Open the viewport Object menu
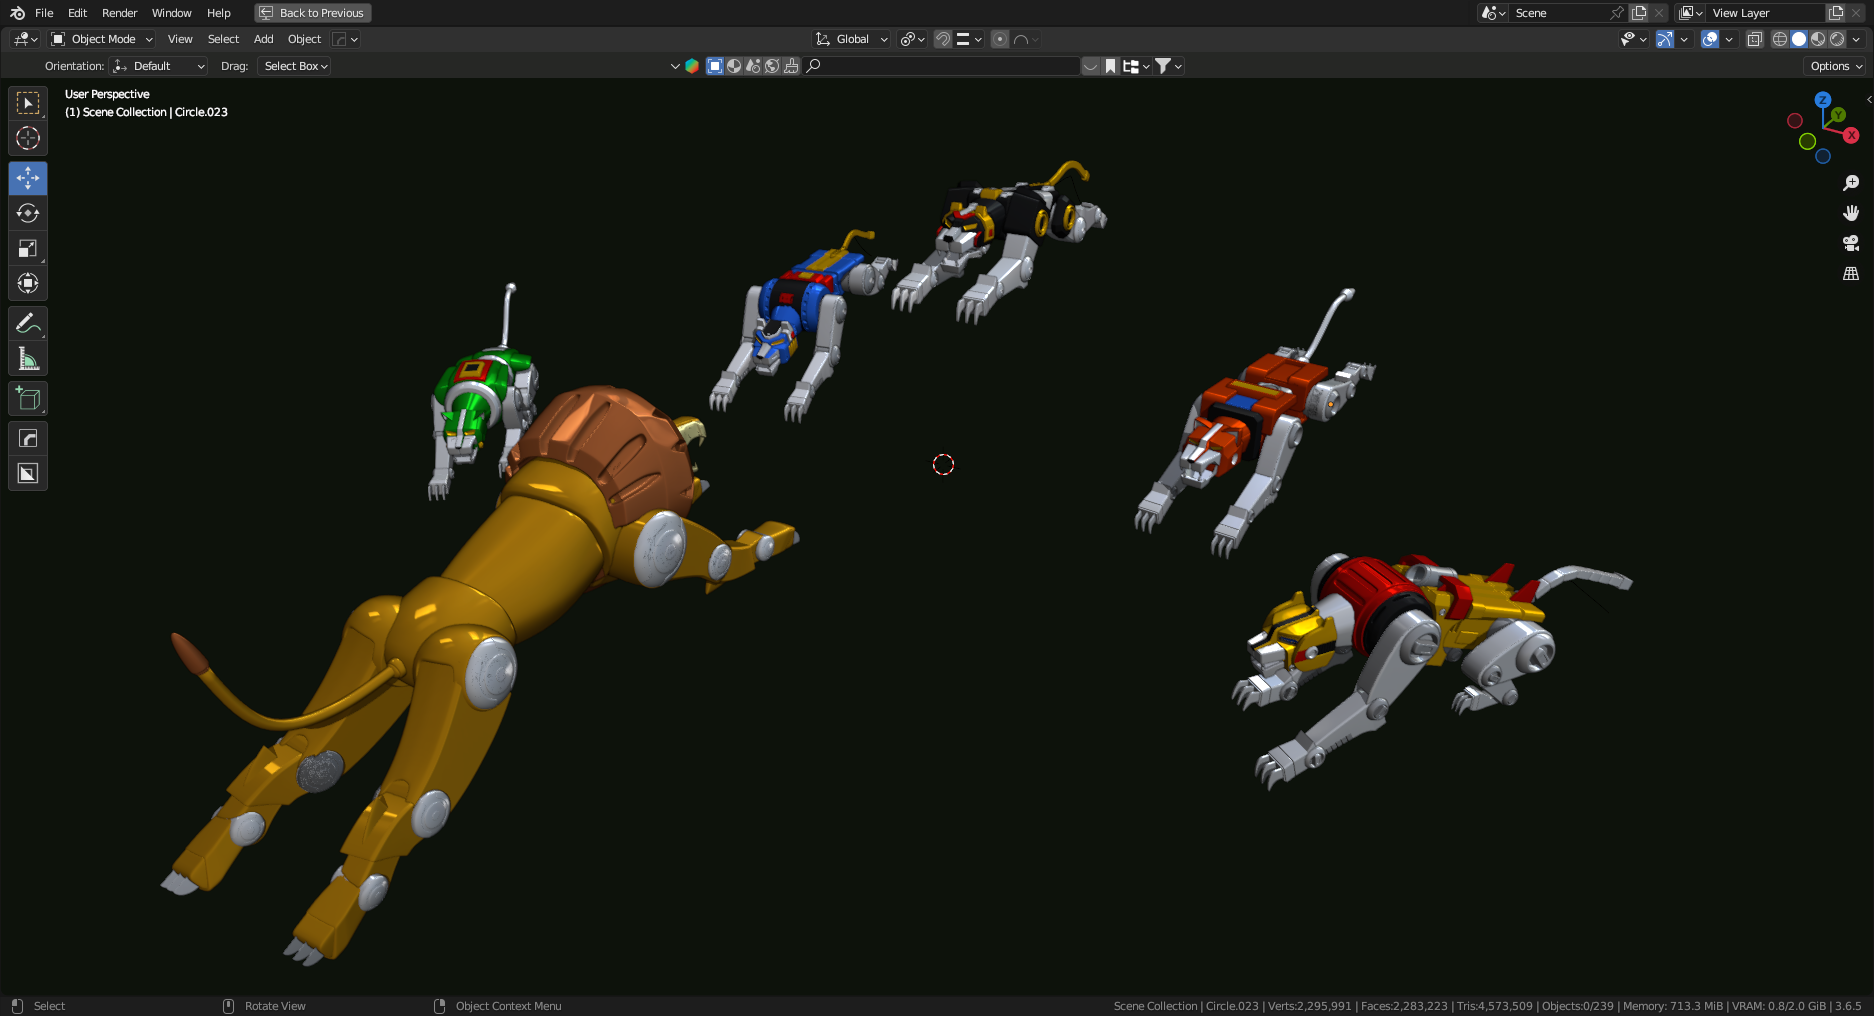Viewport: 1874px width, 1016px height. coord(304,39)
